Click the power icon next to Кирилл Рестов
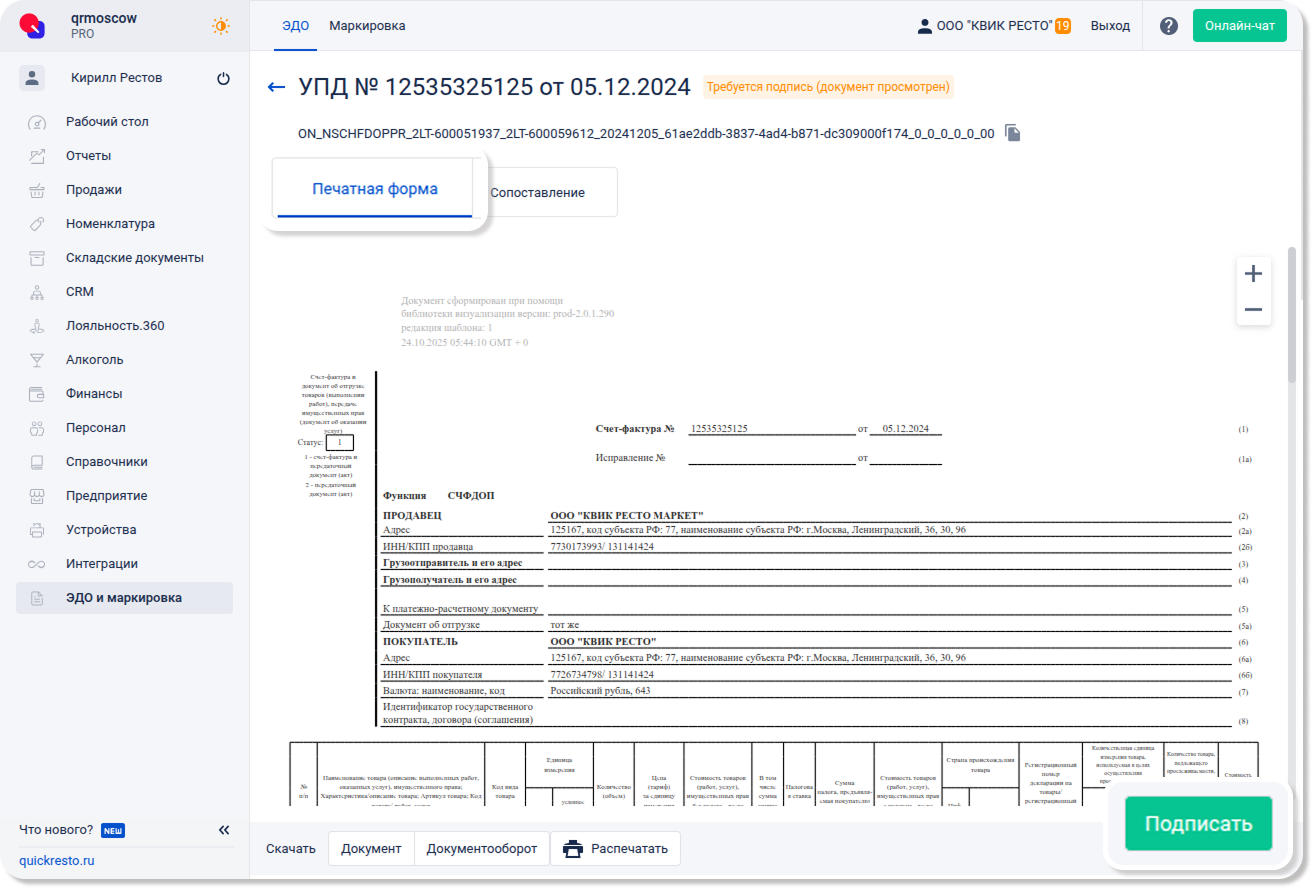This screenshot has height=888, width=1312. (x=223, y=78)
